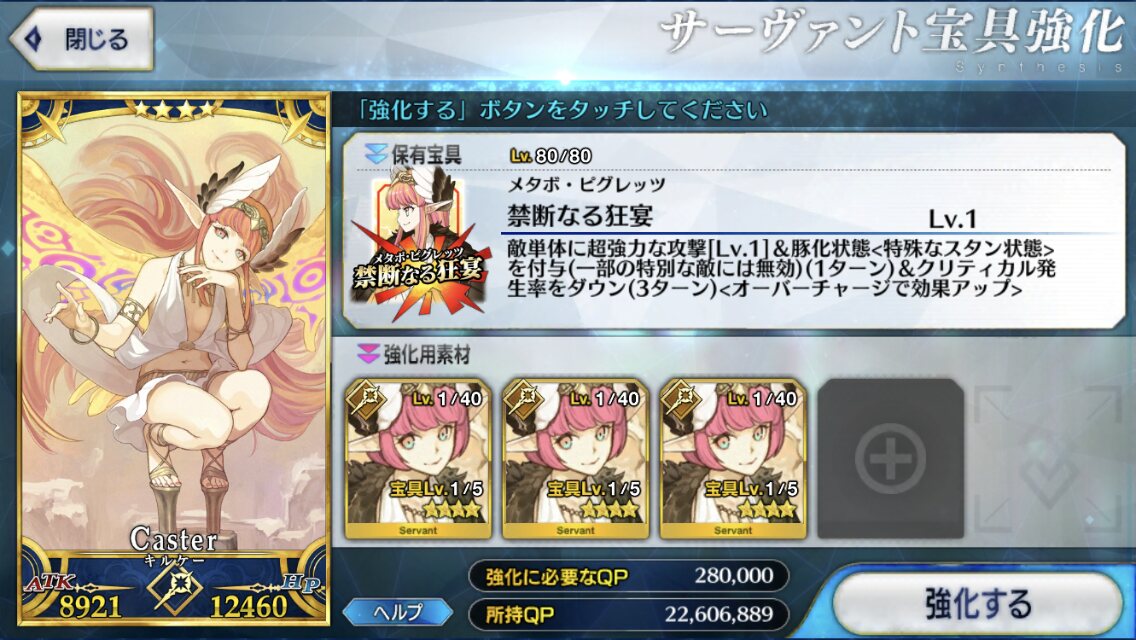Tap the Caster class icon on card

click(x=174, y=590)
